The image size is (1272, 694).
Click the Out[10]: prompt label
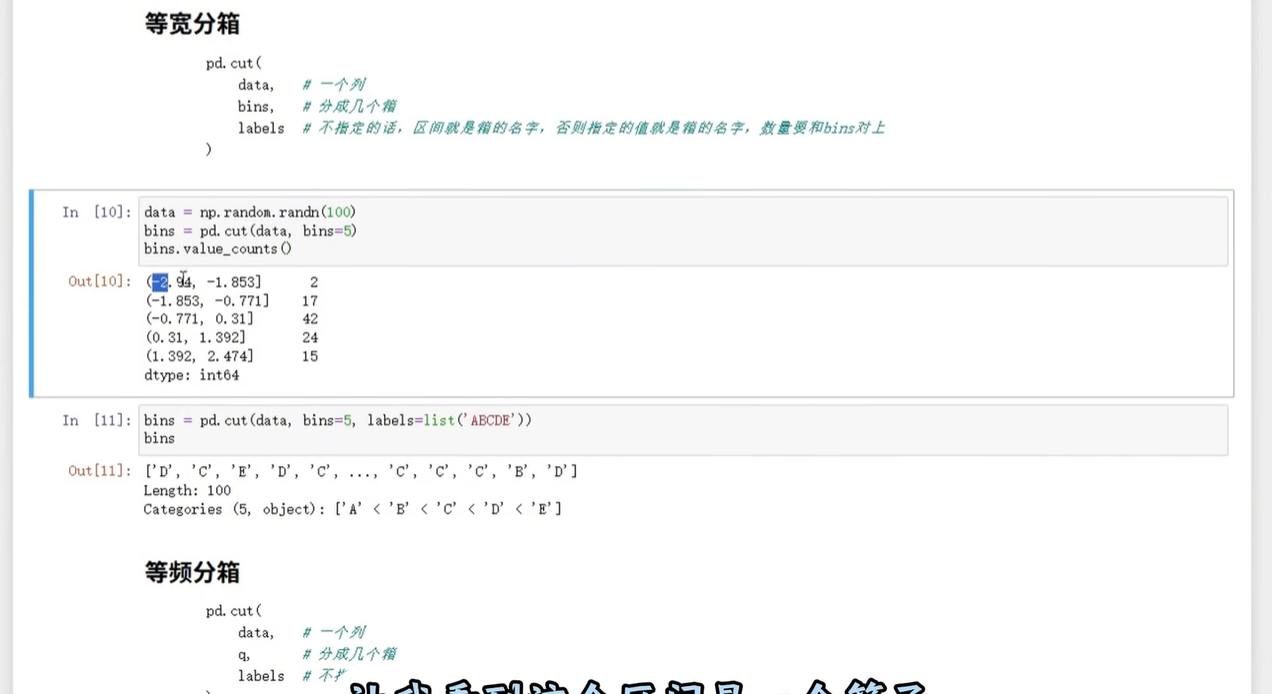(x=99, y=281)
